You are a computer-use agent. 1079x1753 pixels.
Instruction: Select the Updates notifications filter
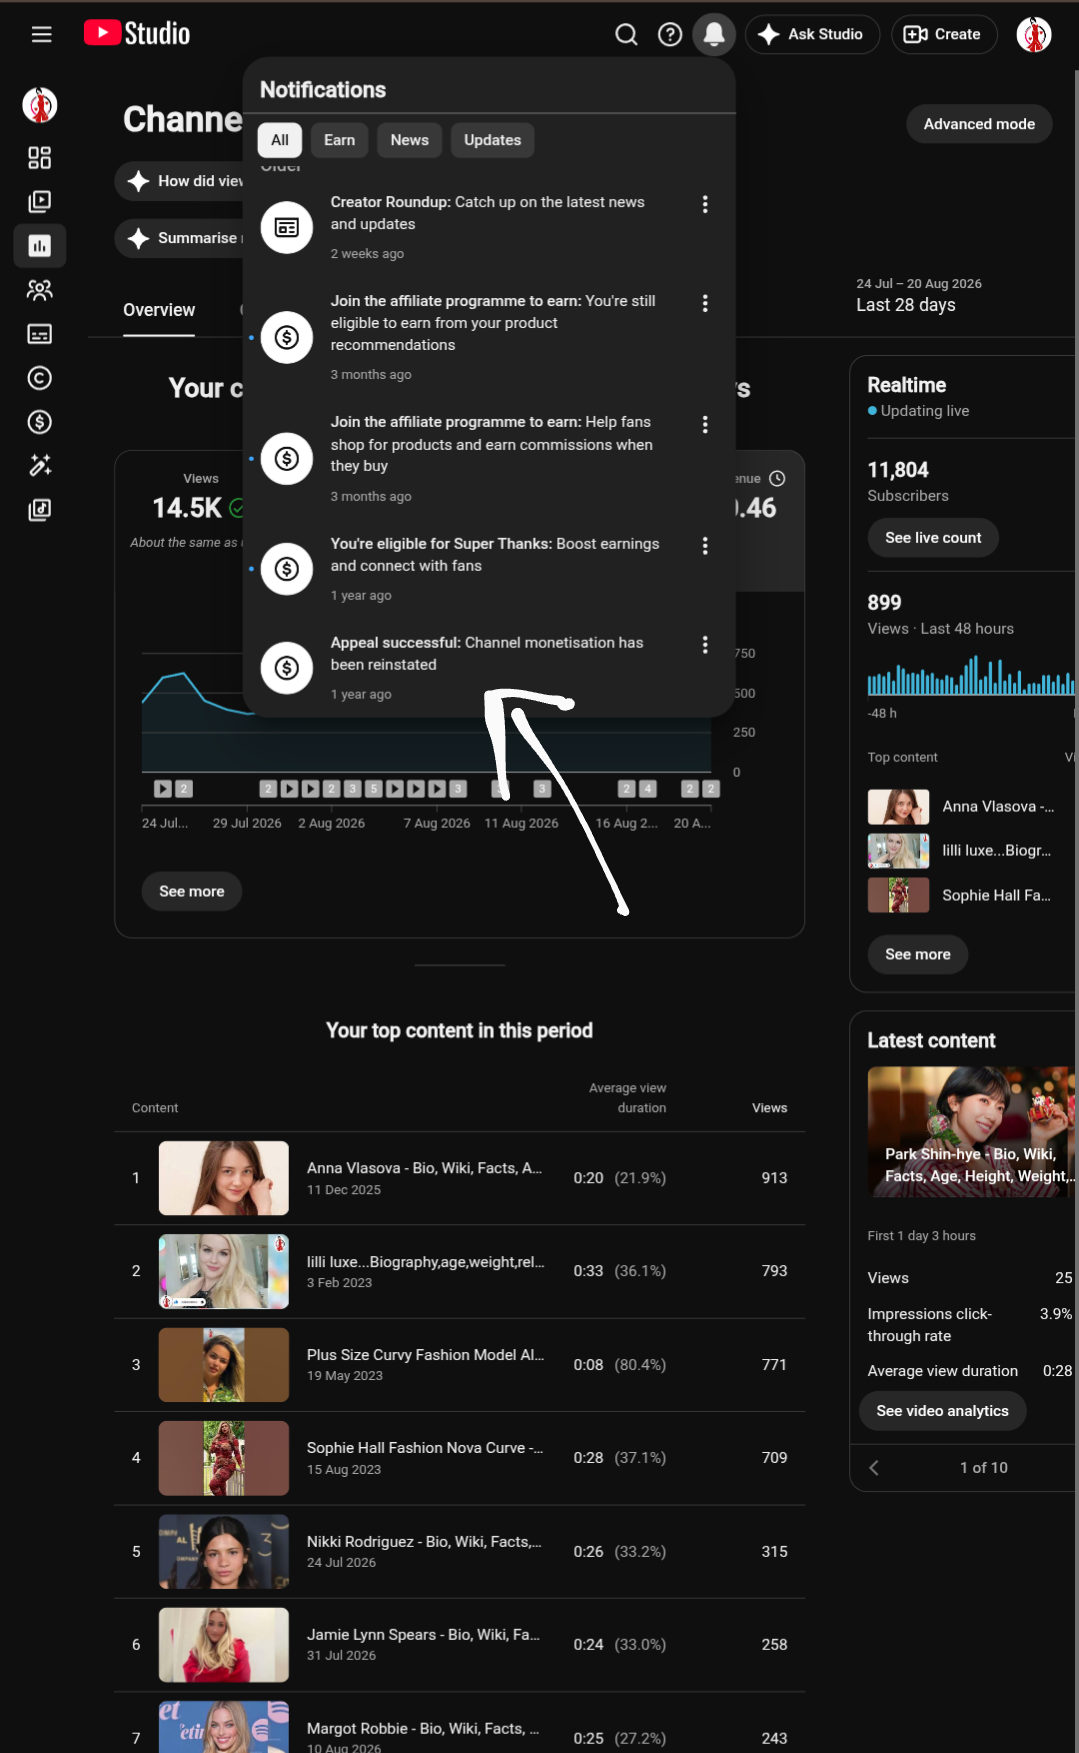pyautogui.click(x=493, y=140)
